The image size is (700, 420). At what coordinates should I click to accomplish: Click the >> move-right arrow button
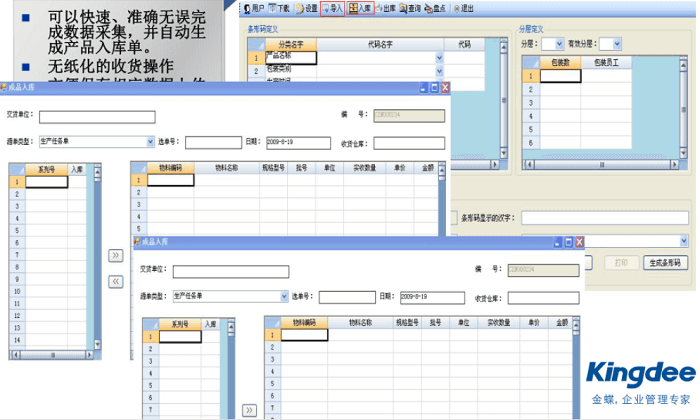(x=115, y=256)
